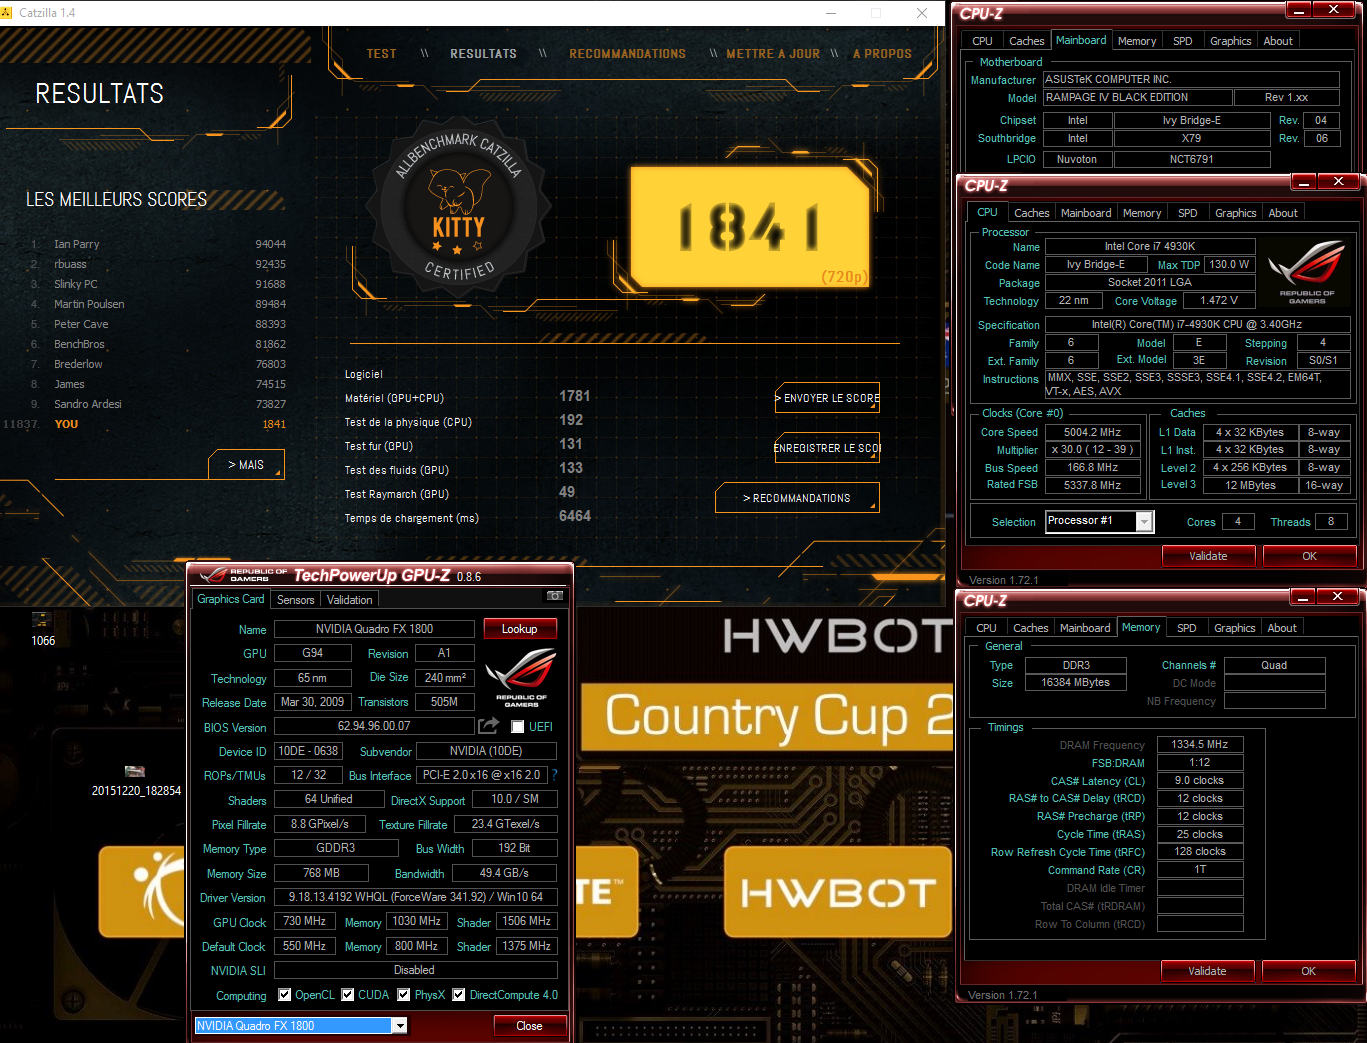Viewport: 1367px width, 1043px height.
Task: Click Validate in CPU-Z memory window
Action: [1207, 971]
